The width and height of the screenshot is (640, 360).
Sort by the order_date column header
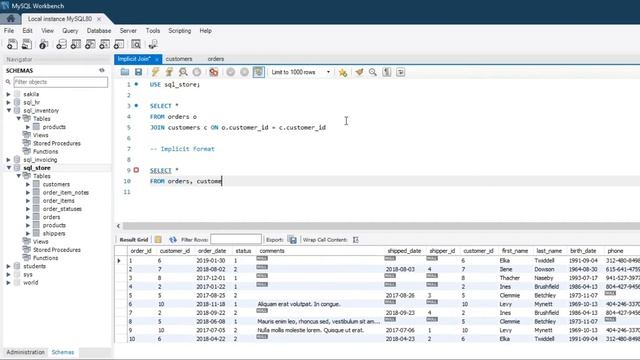click(x=212, y=251)
